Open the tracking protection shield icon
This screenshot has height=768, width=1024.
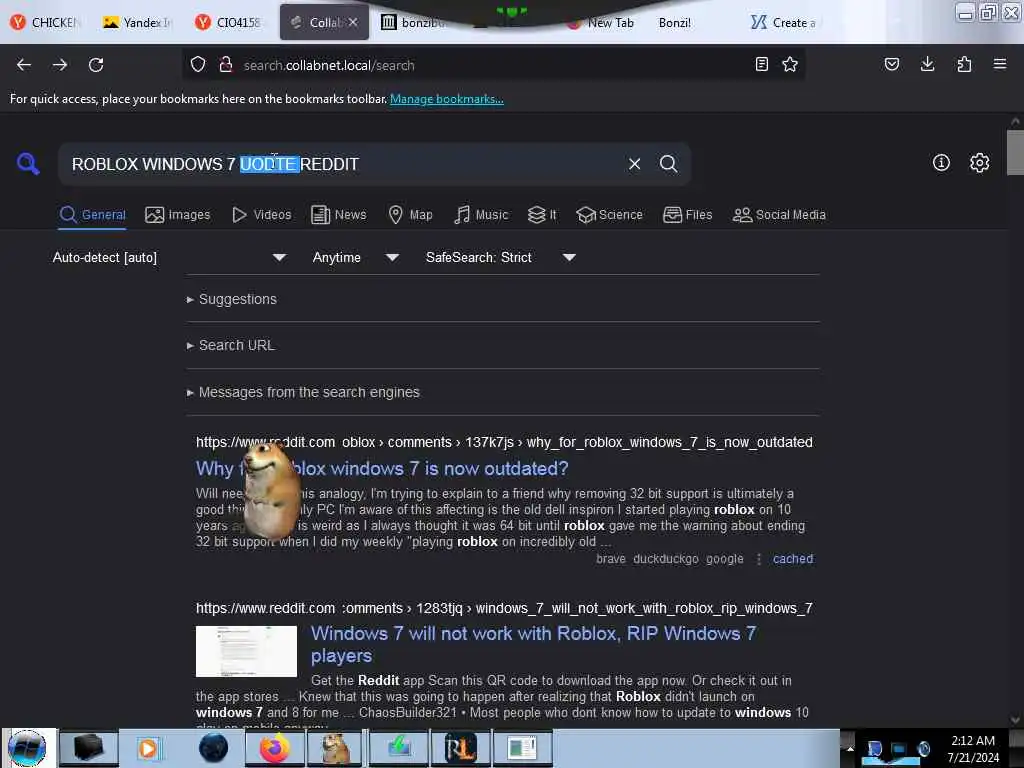pyautogui.click(x=198, y=64)
